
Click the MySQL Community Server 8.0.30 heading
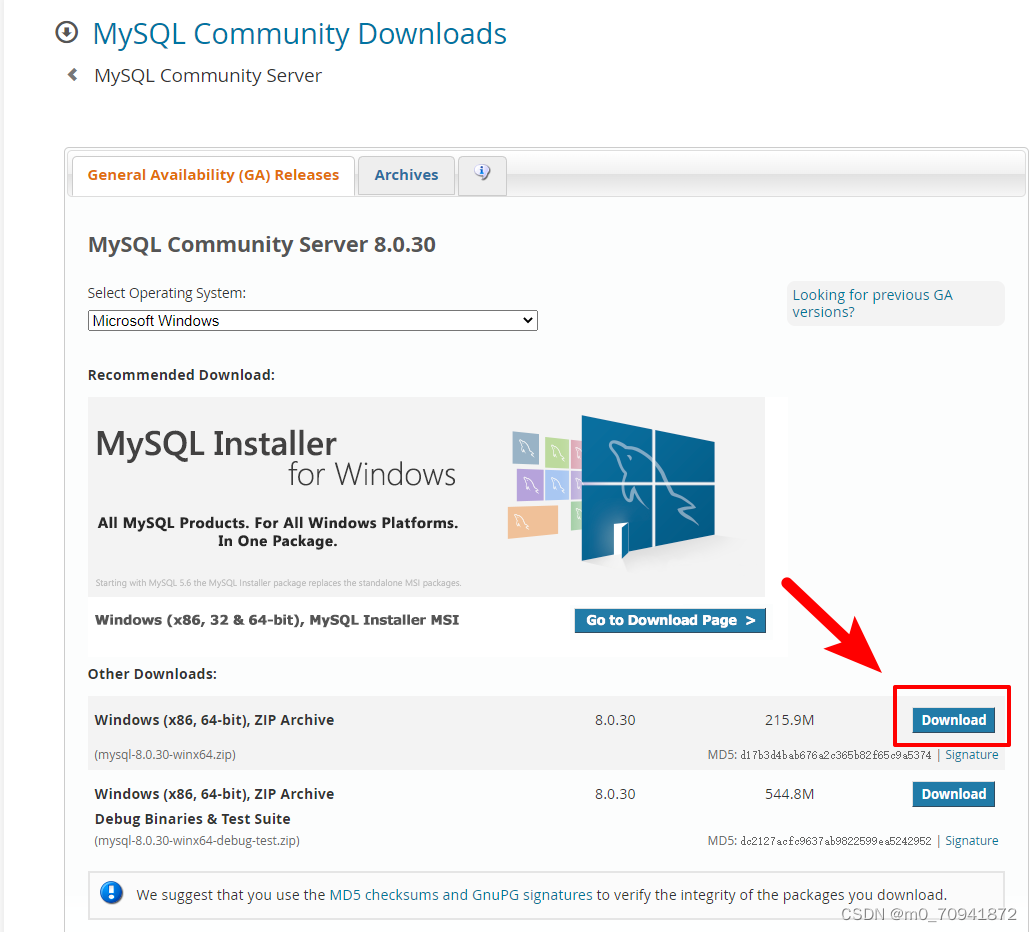click(x=262, y=244)
